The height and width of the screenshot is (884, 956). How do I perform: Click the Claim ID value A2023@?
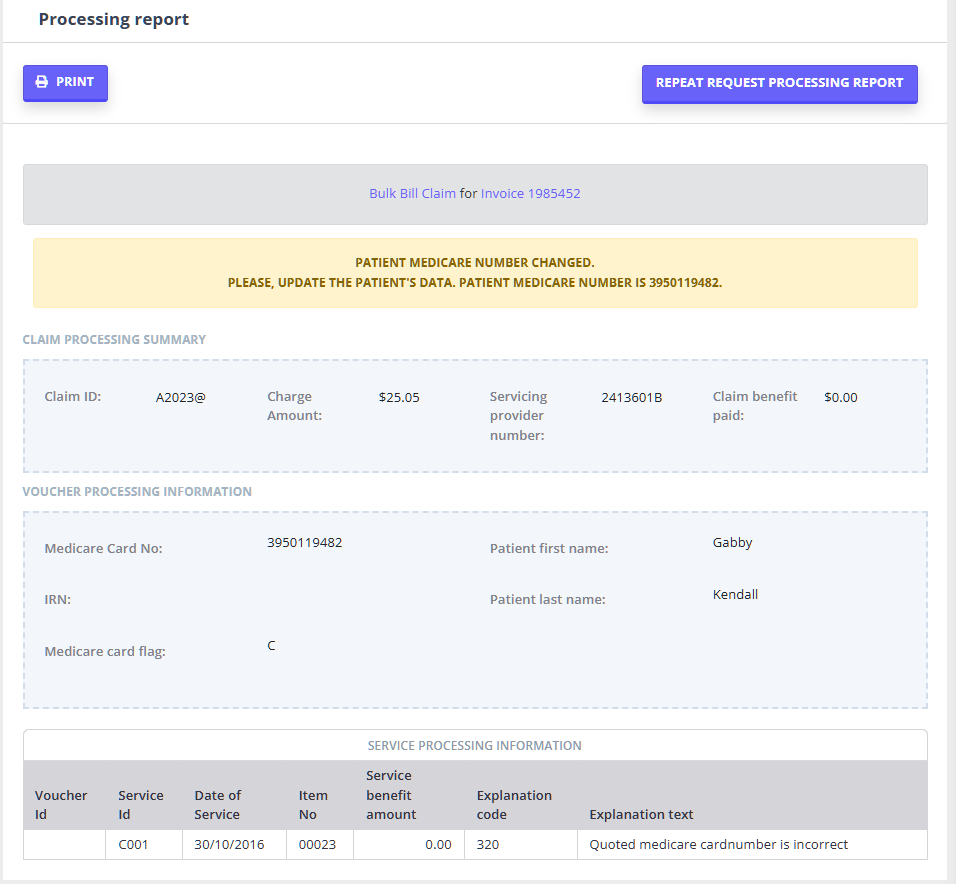coord(180,397)
